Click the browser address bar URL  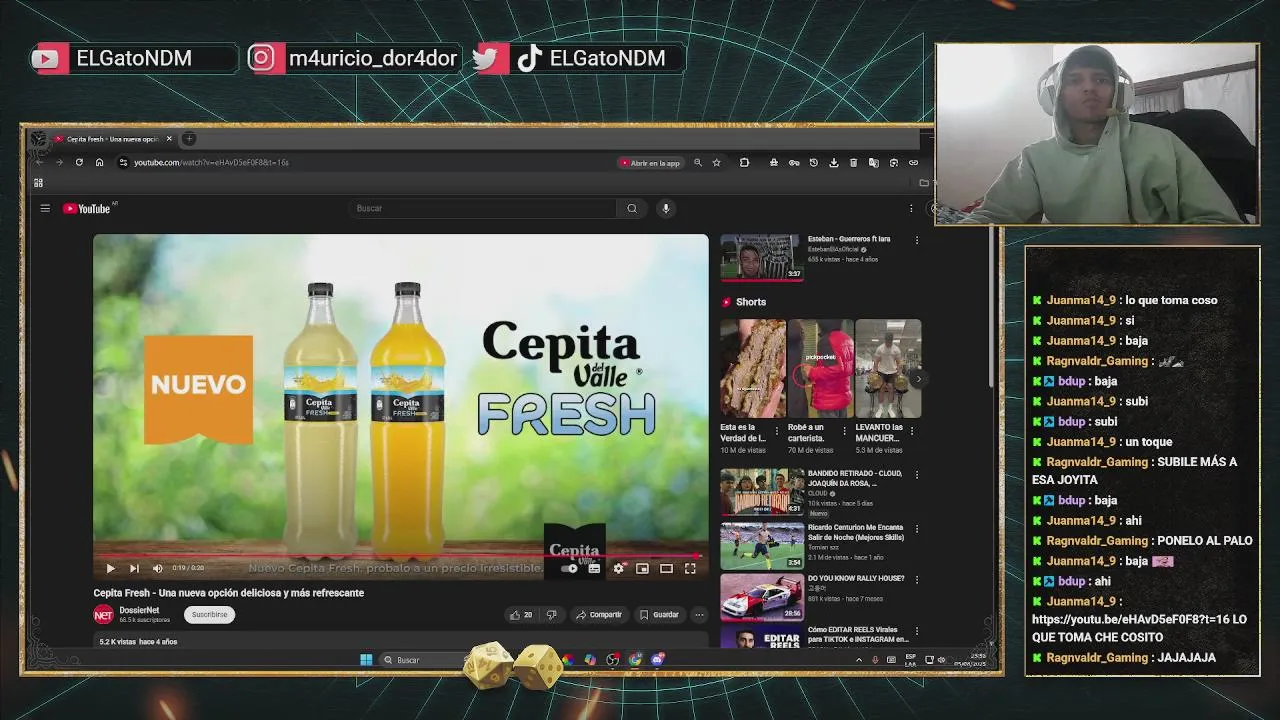tap(211, 162)
